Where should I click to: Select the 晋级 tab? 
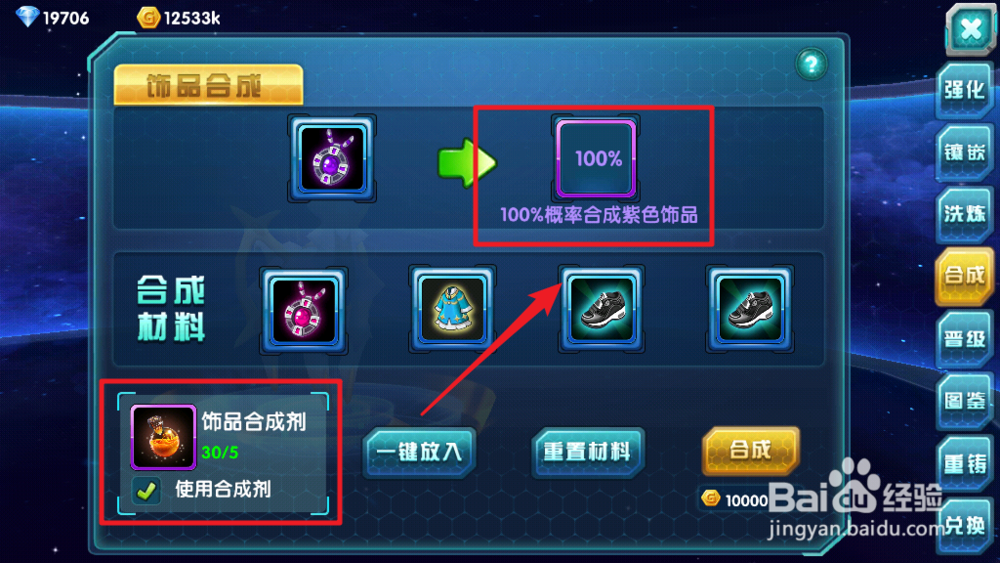(x=966, y=339)
